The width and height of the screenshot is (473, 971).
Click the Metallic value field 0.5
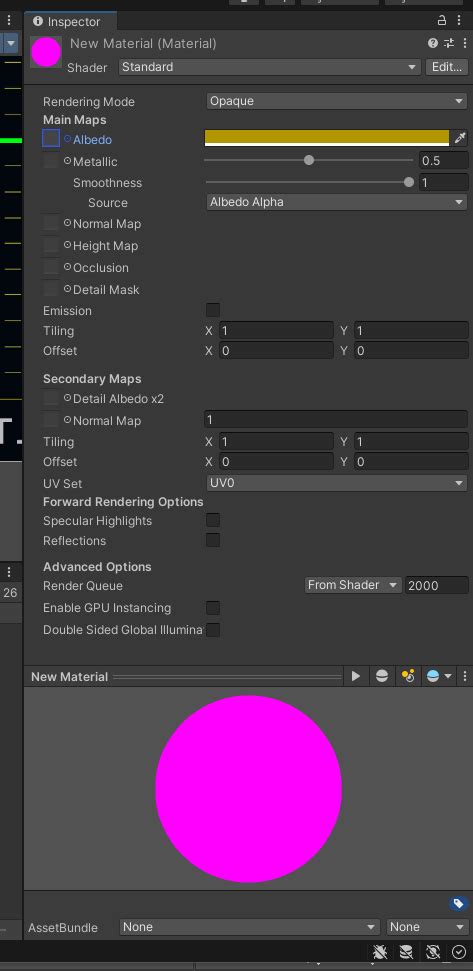[443, 161]
